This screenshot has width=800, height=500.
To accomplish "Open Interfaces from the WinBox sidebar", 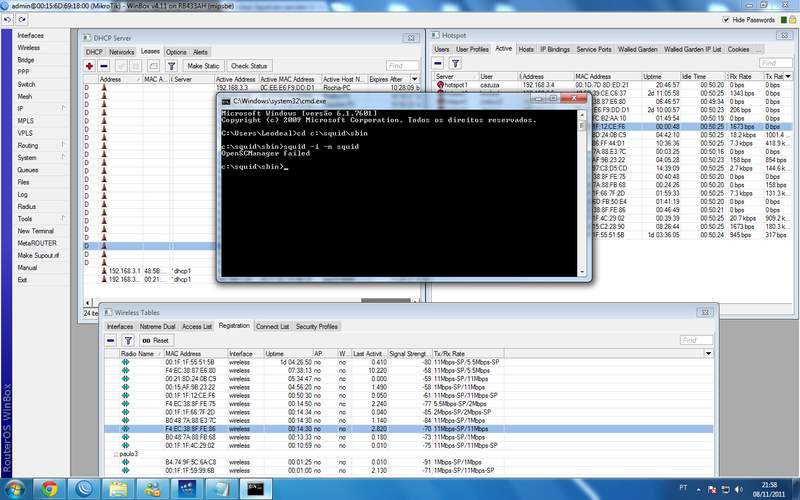I will [x=31, y=35].
